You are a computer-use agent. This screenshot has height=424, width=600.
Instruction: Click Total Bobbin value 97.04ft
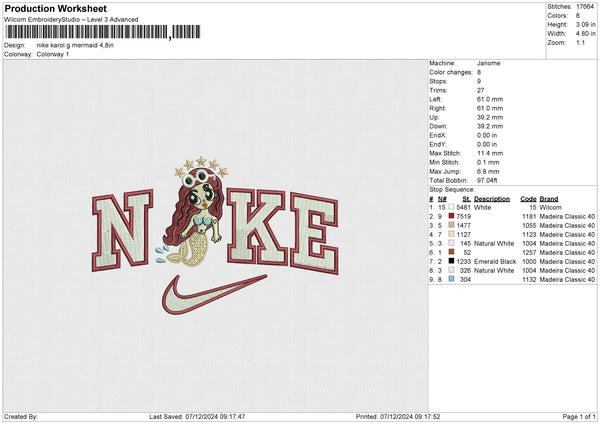[487, 181]
